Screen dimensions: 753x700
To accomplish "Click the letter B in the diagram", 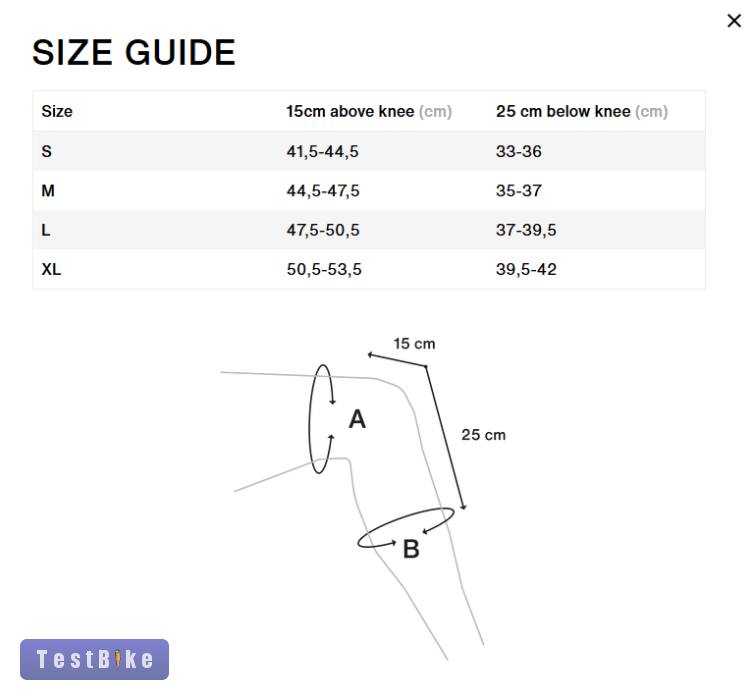I will [411, 549].
